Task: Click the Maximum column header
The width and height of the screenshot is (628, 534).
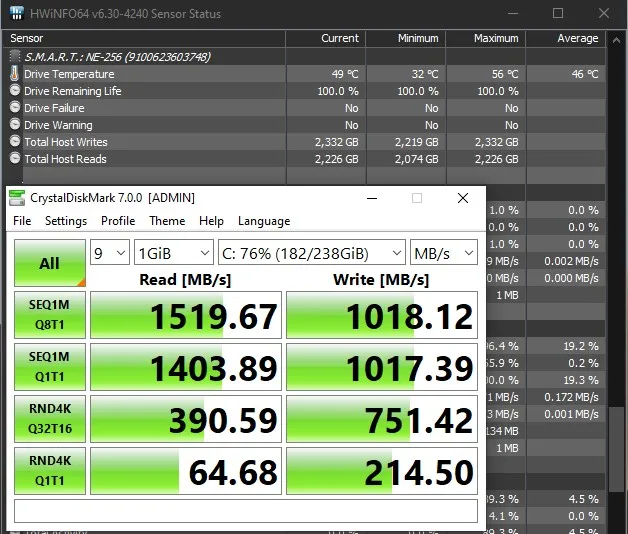Action: pyautogui.click(x=485, y=38)
